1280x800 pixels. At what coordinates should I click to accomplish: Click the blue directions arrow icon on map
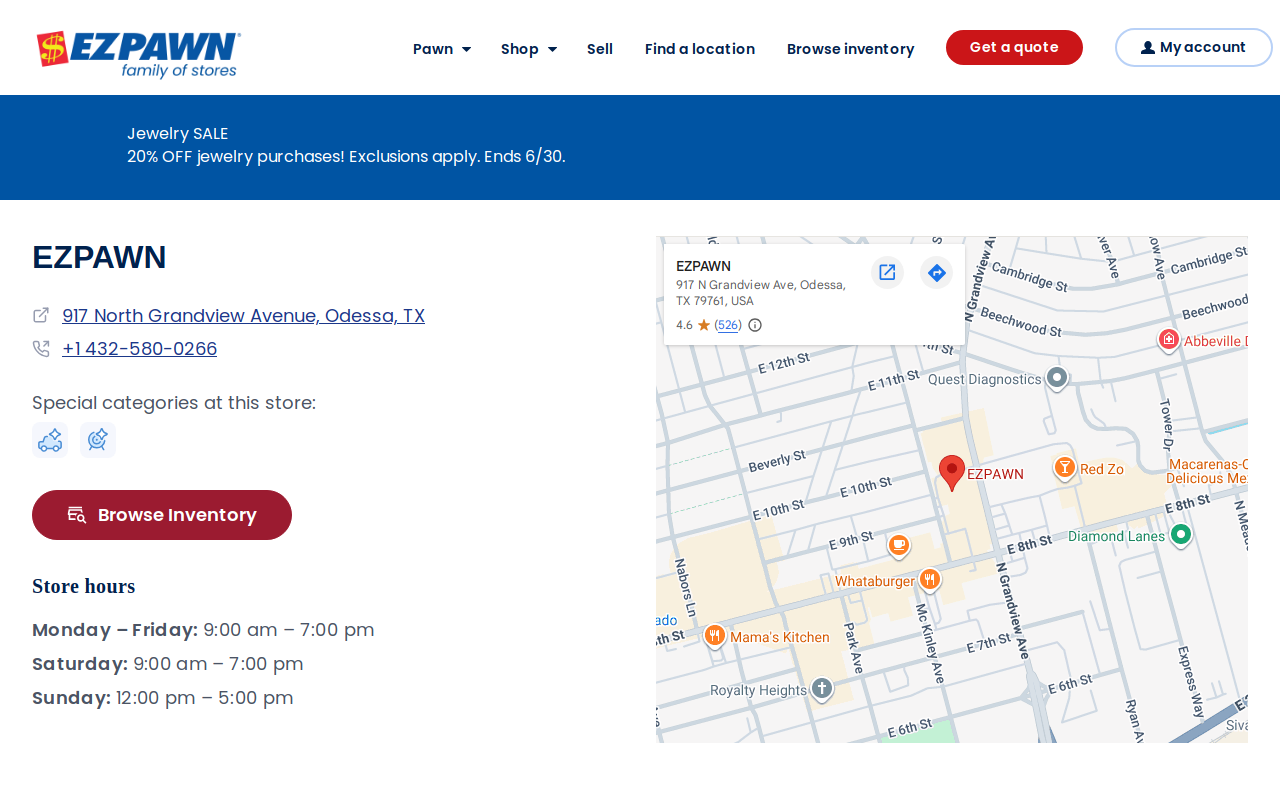point(936,272)
